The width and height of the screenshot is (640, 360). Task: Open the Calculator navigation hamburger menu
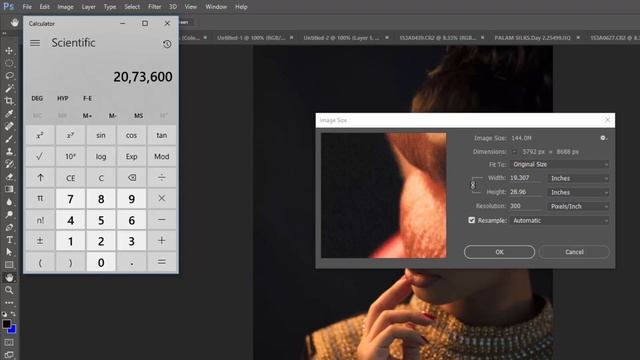tap(35, 43)
